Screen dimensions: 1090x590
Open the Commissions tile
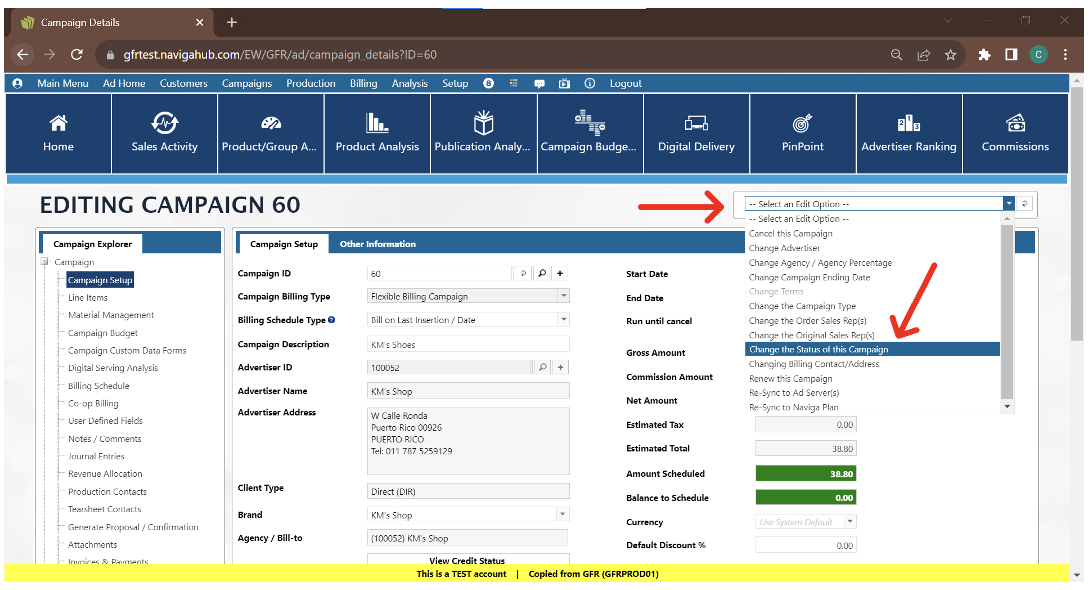[x=1015, y=124]
